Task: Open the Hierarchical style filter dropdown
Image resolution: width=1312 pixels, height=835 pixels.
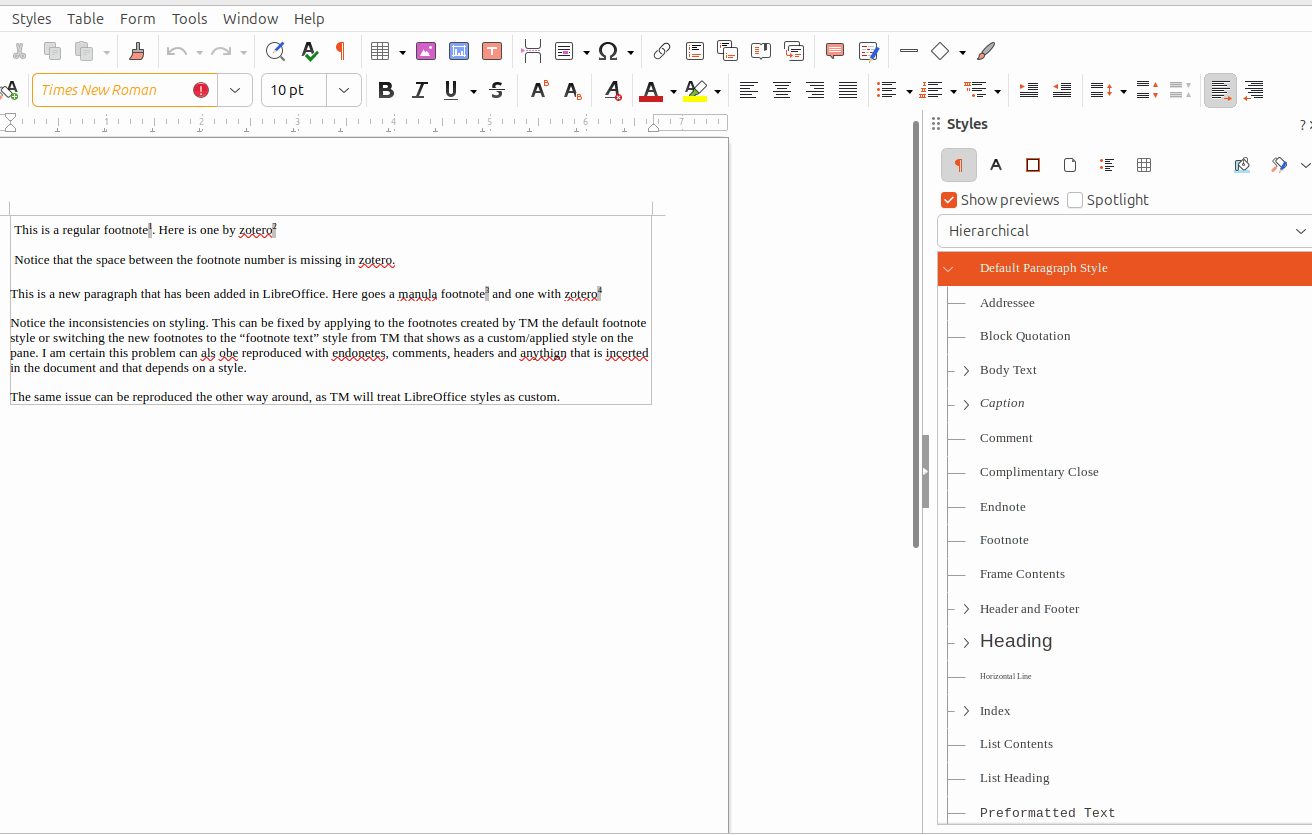Action: pos(1124,231)
